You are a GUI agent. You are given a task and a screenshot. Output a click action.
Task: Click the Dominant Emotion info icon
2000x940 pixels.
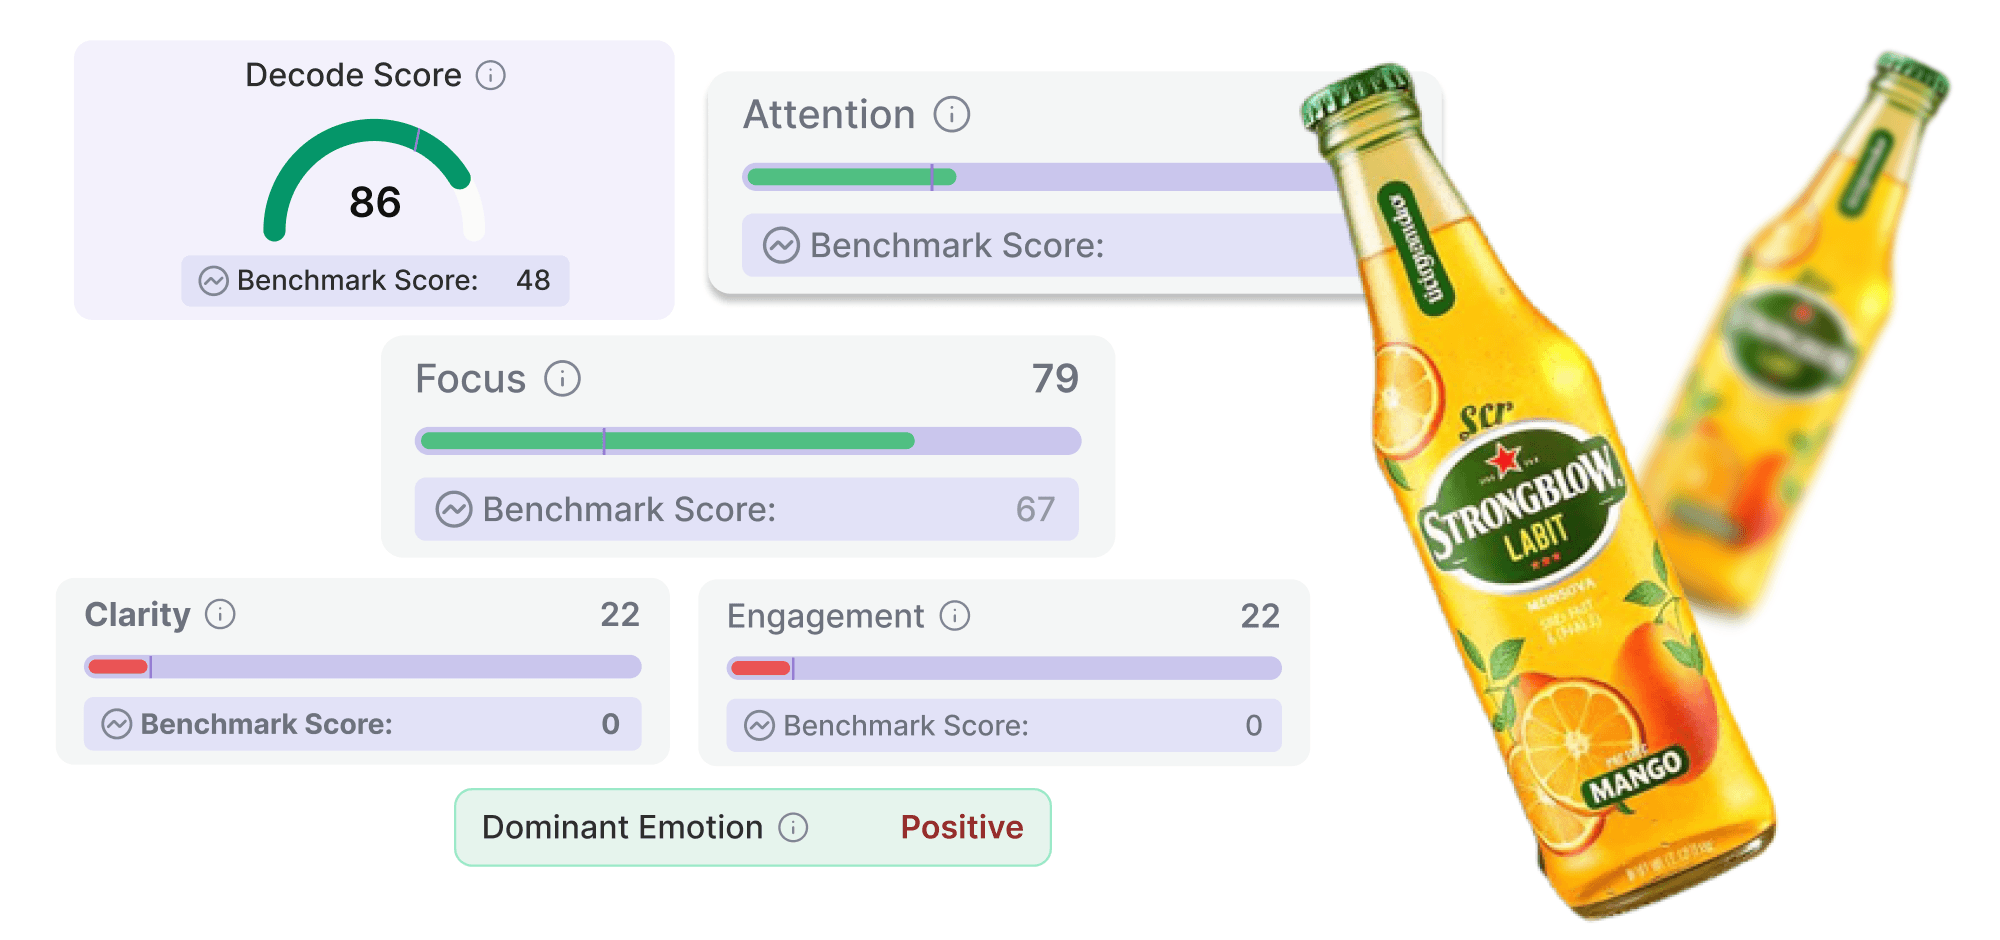pyautogui.click(x=795, y=827)
